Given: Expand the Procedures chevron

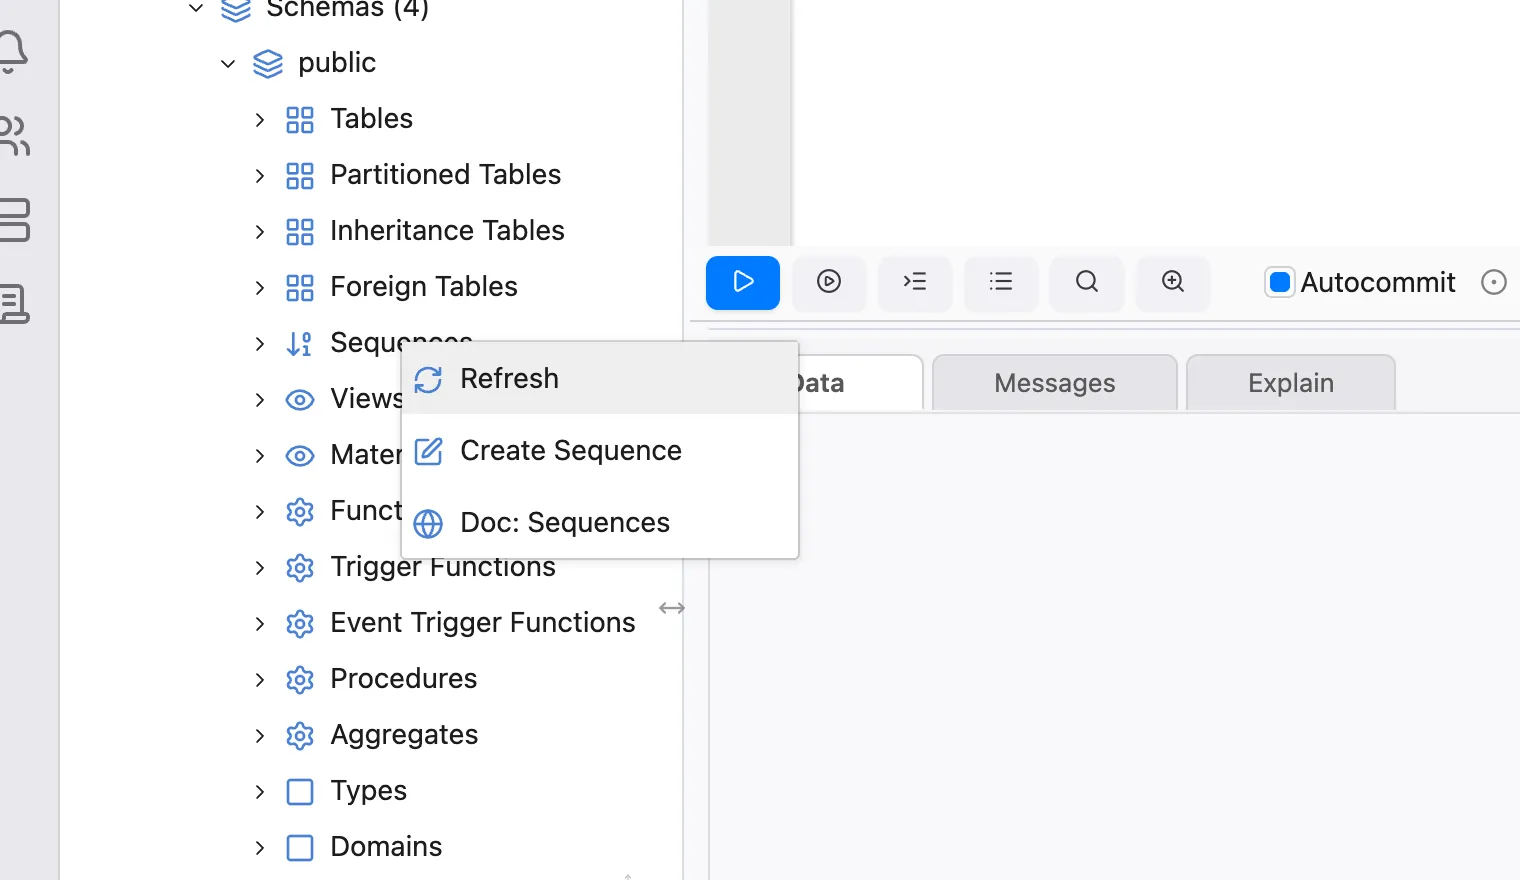Looking at the screenshot, I should (x=260, y=680).
